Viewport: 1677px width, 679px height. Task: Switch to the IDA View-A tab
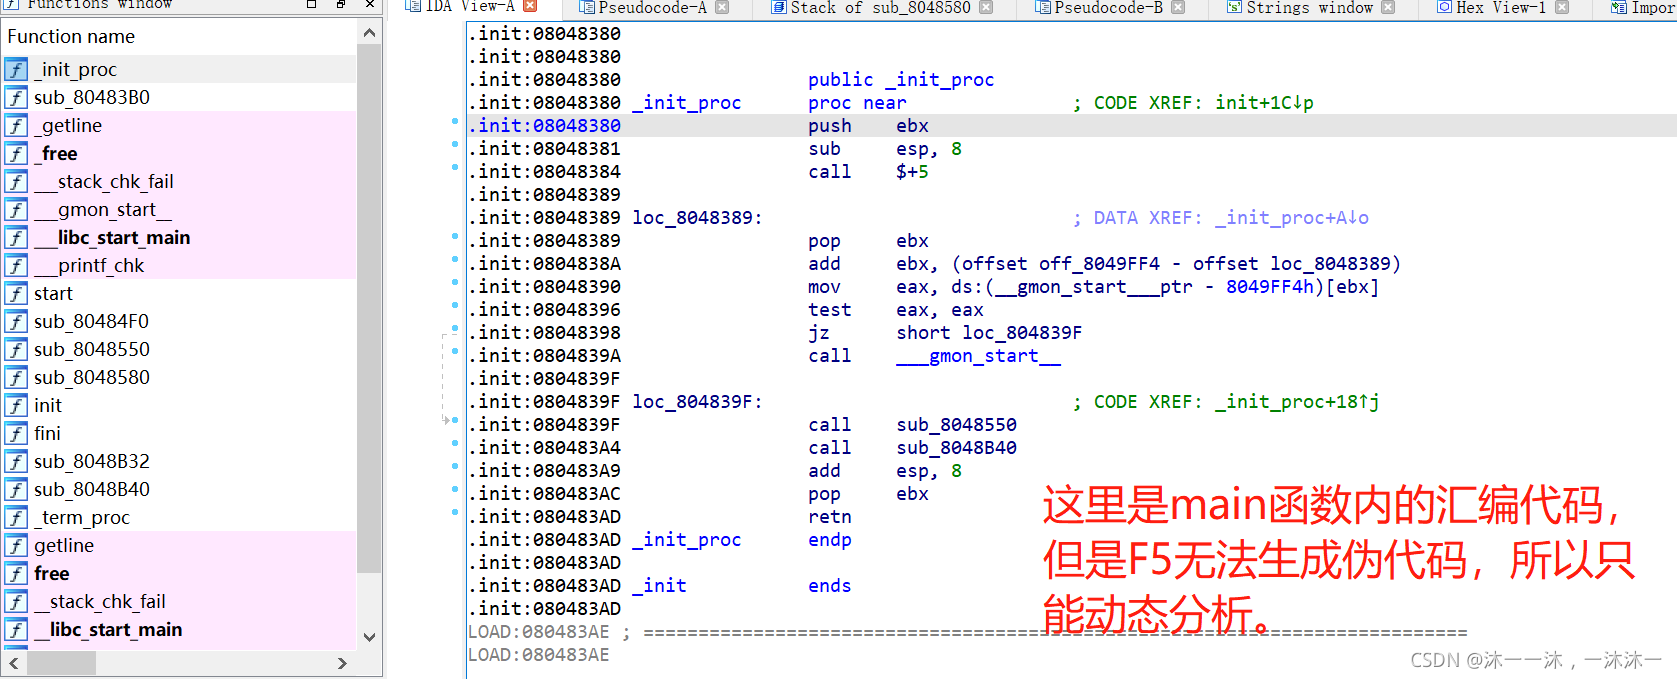[470, 6]
